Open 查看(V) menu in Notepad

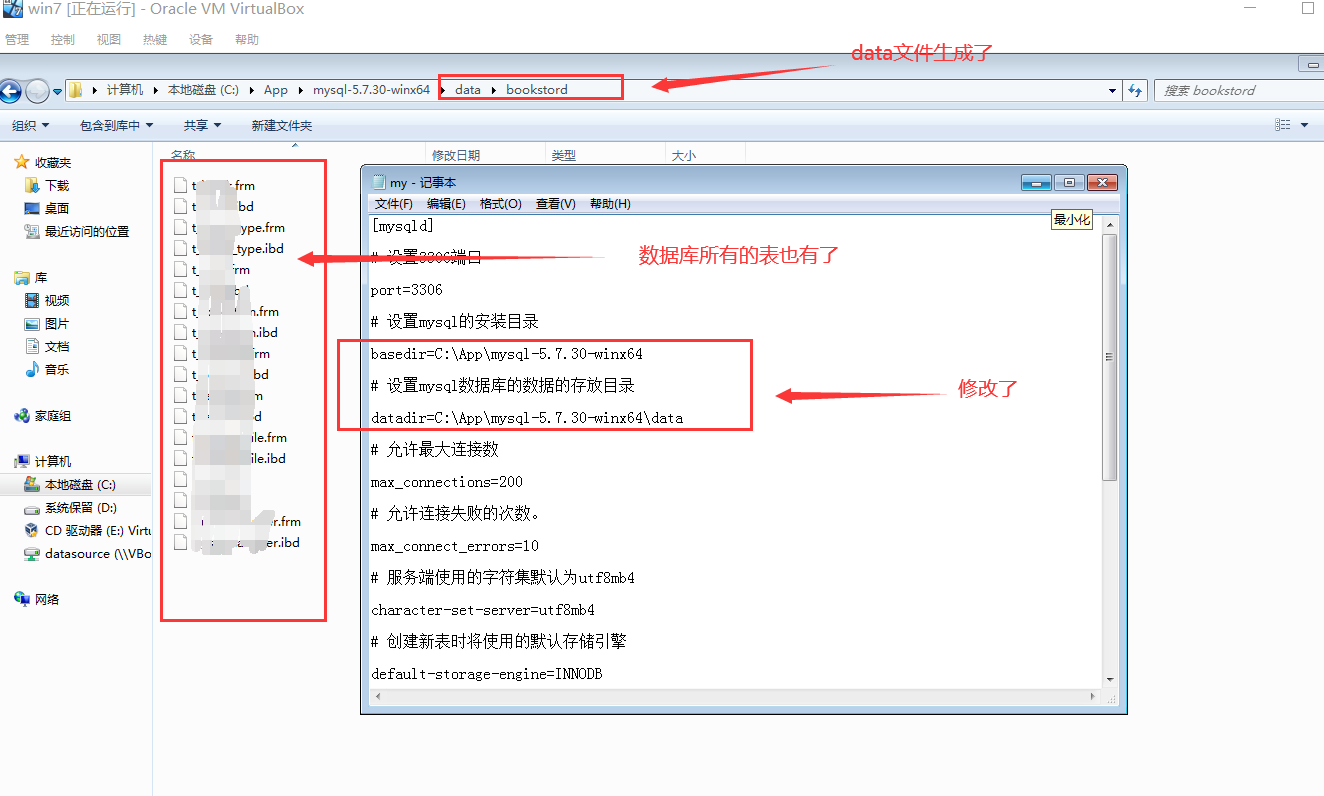coord(556,203)
